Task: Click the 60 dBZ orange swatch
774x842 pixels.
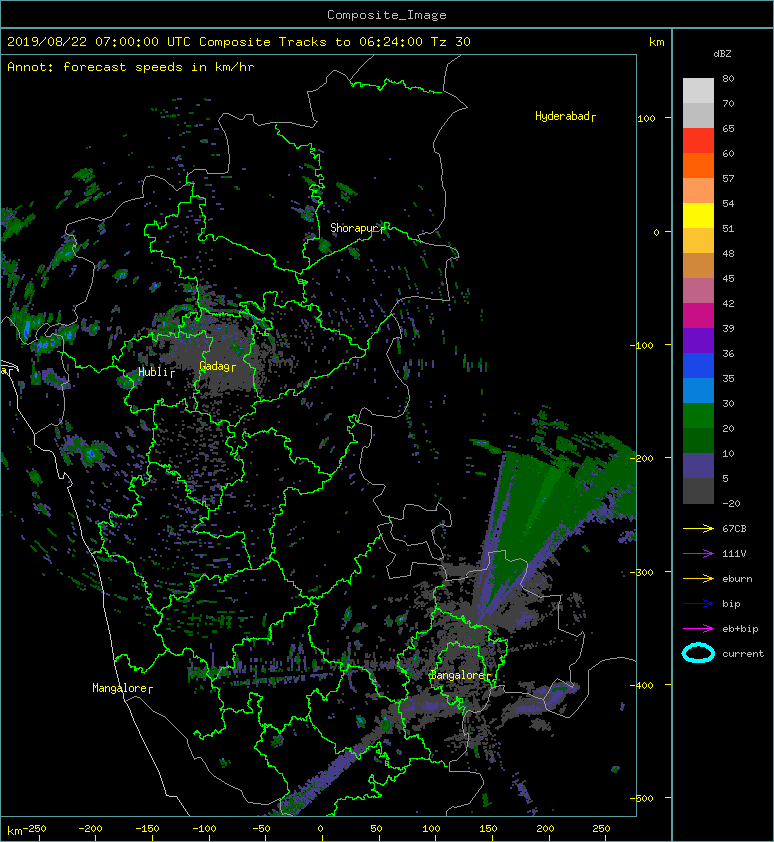Action: (698, 165)
